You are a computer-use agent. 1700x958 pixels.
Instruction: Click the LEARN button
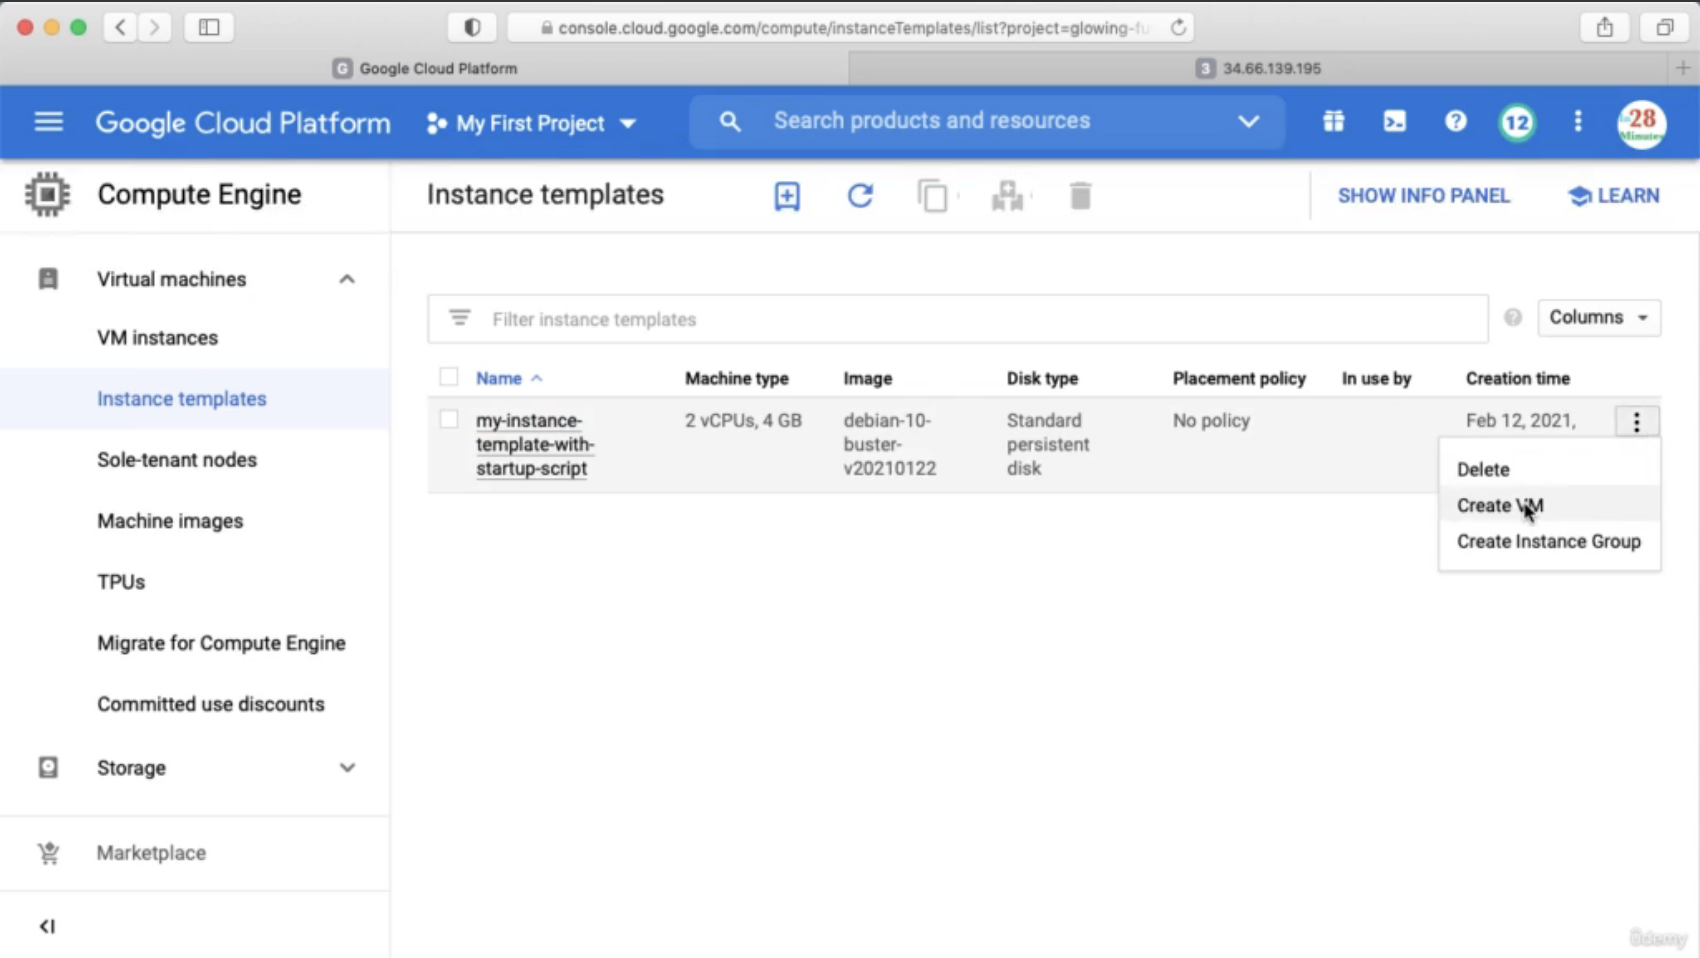pyautogui.click(x=1614, y=196)
